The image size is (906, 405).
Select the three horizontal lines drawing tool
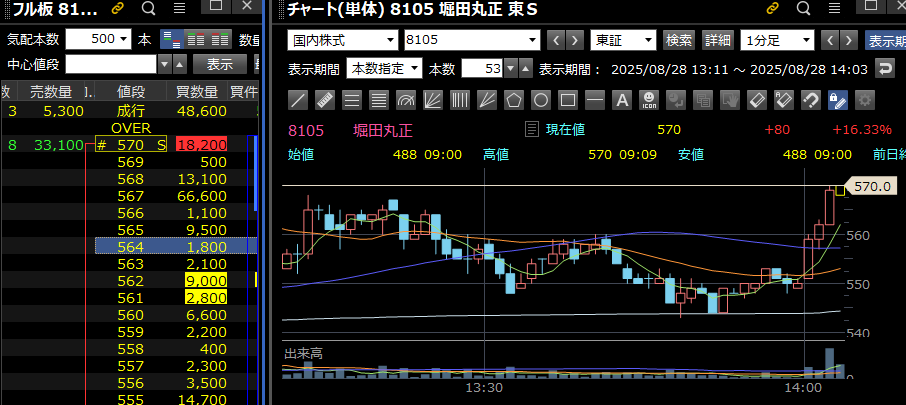click(x=352, y=101)
